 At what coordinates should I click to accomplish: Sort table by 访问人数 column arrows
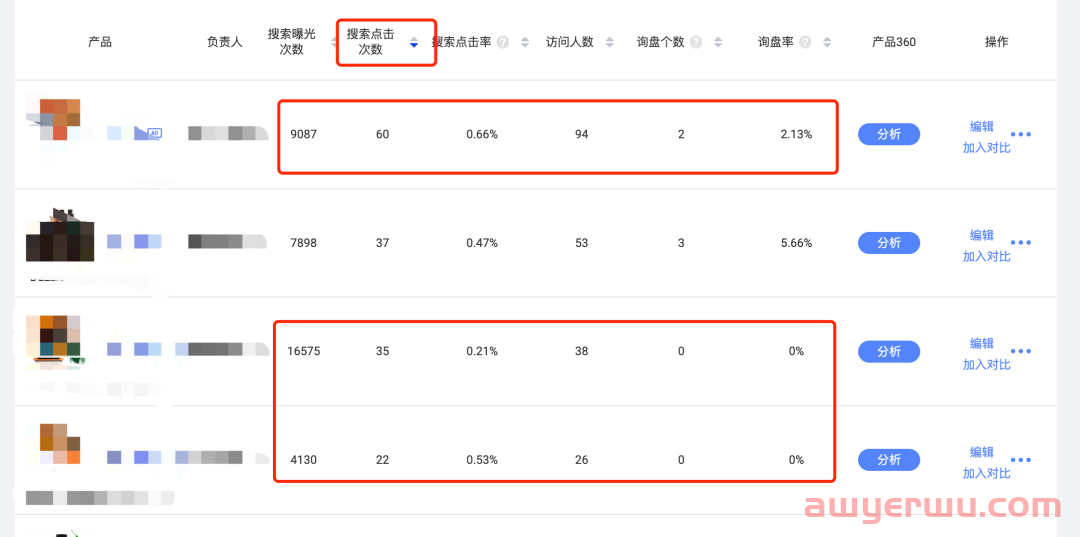(x=610, y=42)
